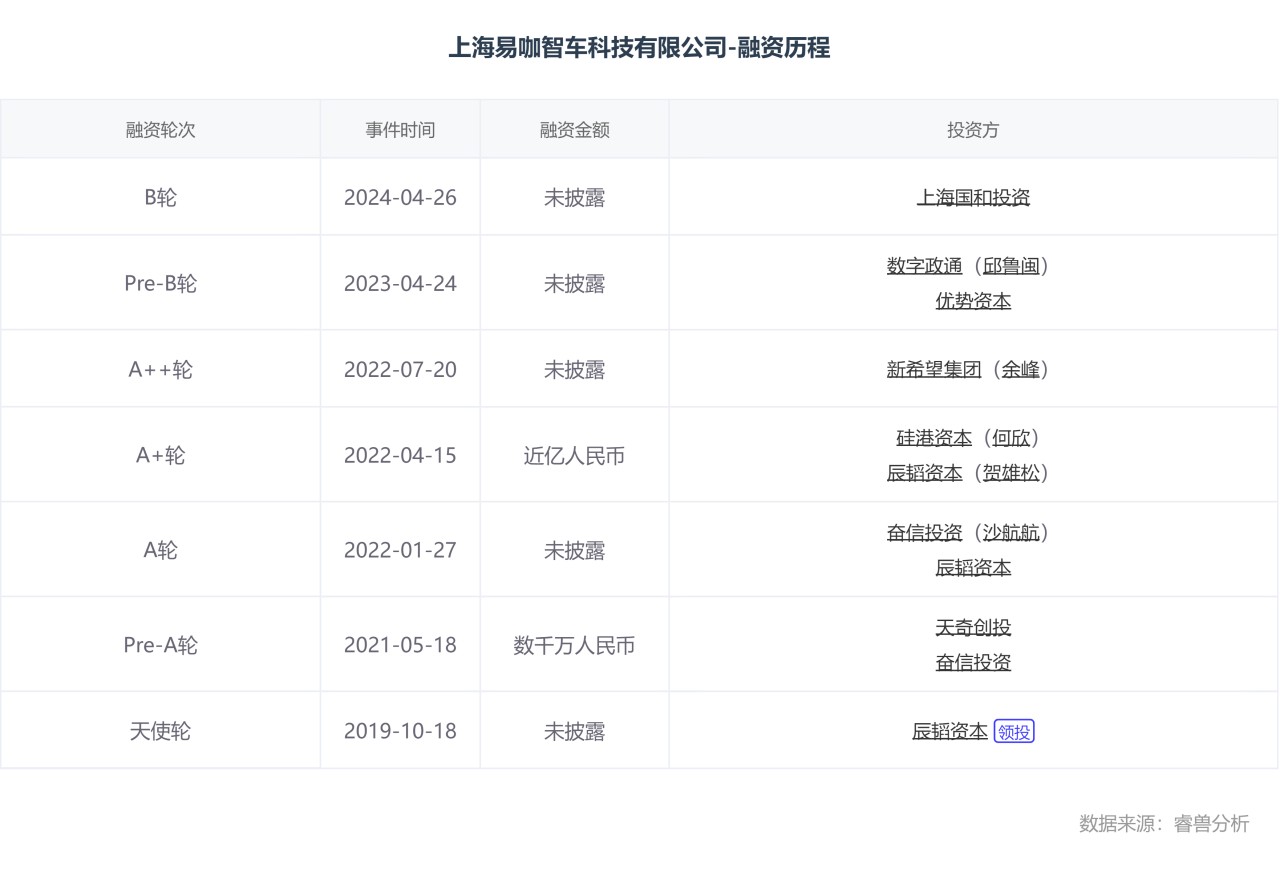Click the 沙航航 person link
The width and height of the screenshot is (1280, 876).
[1011, 533]
